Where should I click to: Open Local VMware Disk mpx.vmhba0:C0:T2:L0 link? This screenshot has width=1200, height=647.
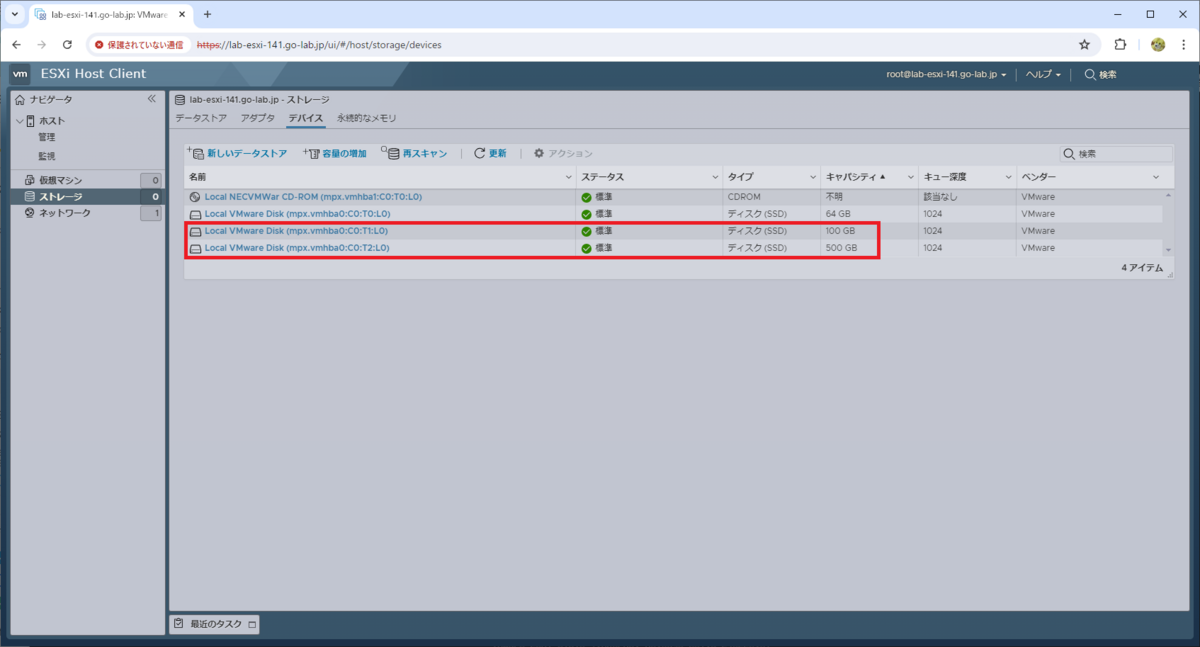coord(297,248)
